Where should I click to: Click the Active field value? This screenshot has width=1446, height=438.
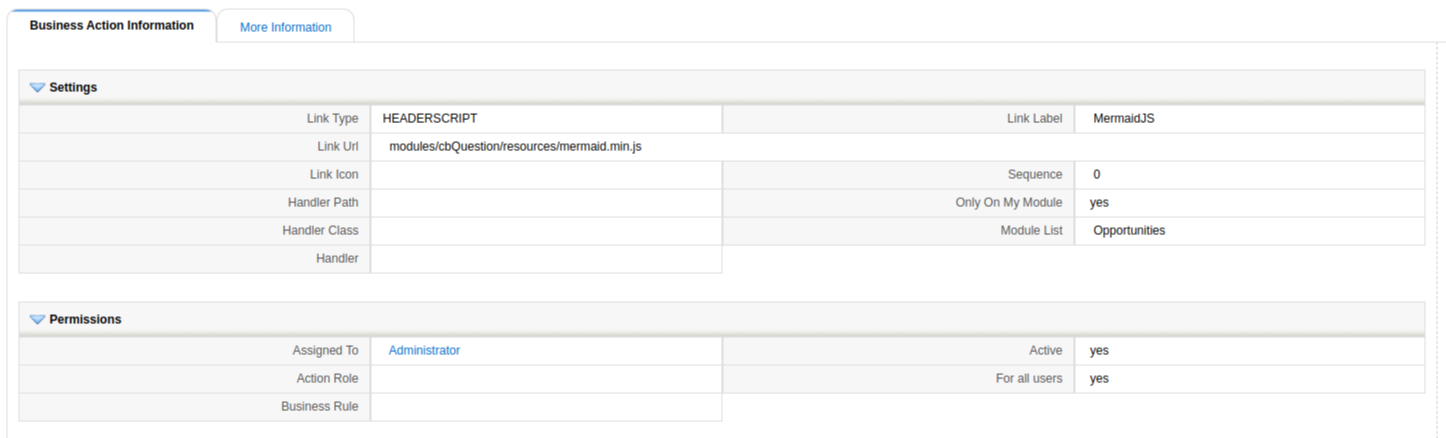pos(1099,351)
